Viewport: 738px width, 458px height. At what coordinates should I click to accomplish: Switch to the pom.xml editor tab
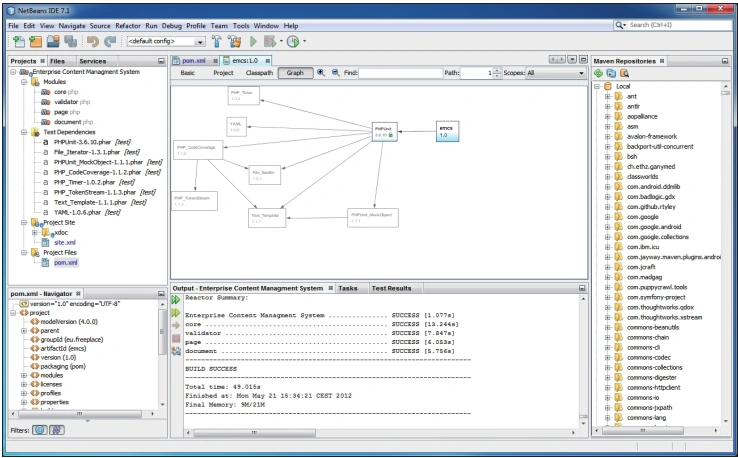tap(194, 61)
